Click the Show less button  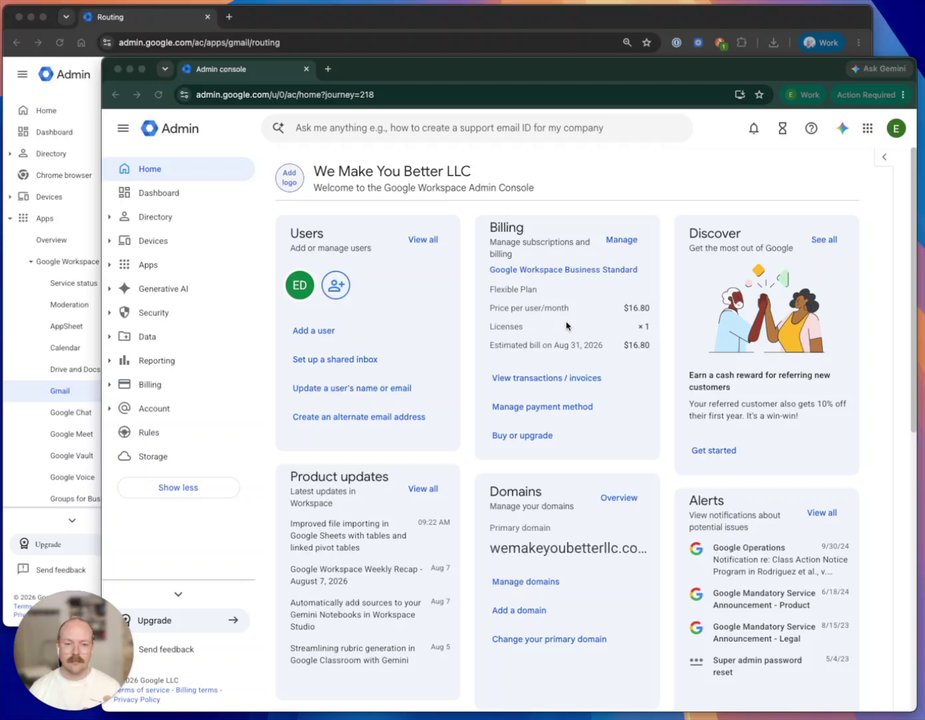click(x=178, y=487)
